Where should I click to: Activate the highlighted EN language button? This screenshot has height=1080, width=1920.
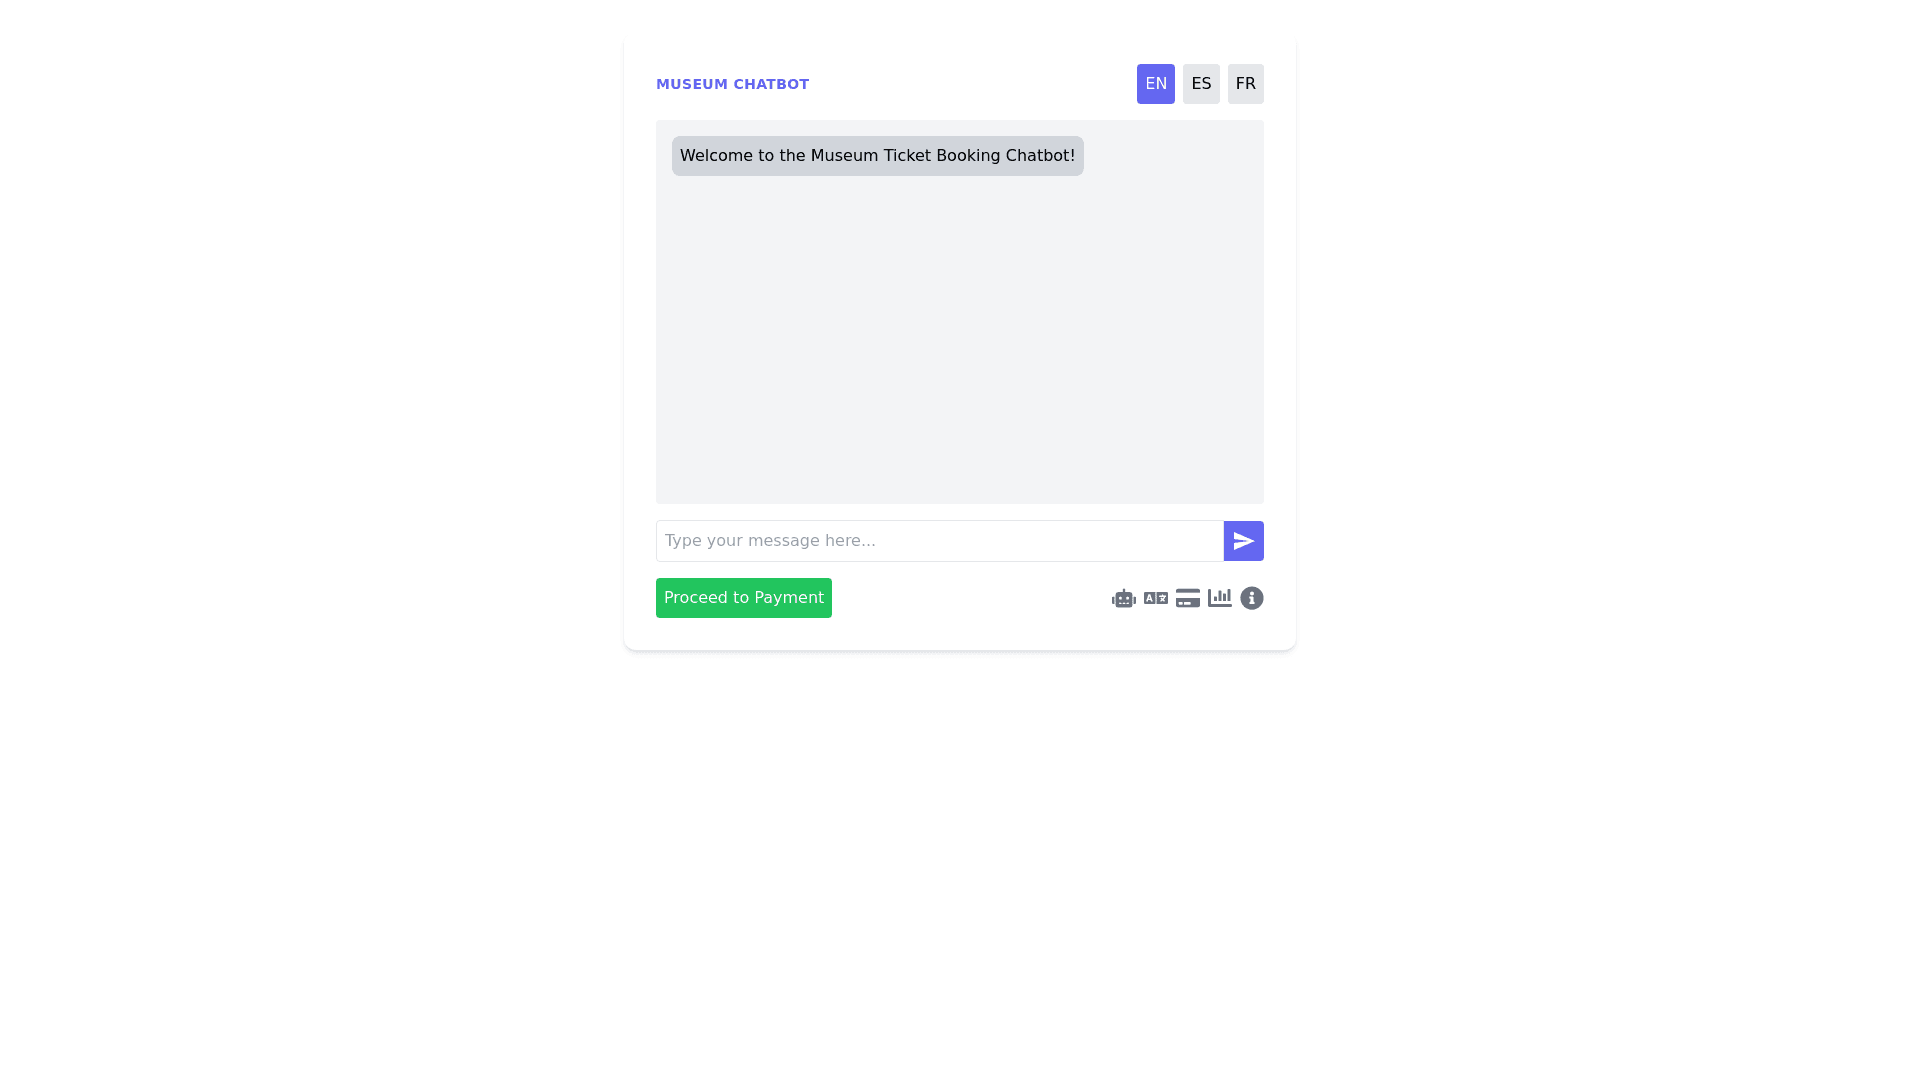point(1156,84)
